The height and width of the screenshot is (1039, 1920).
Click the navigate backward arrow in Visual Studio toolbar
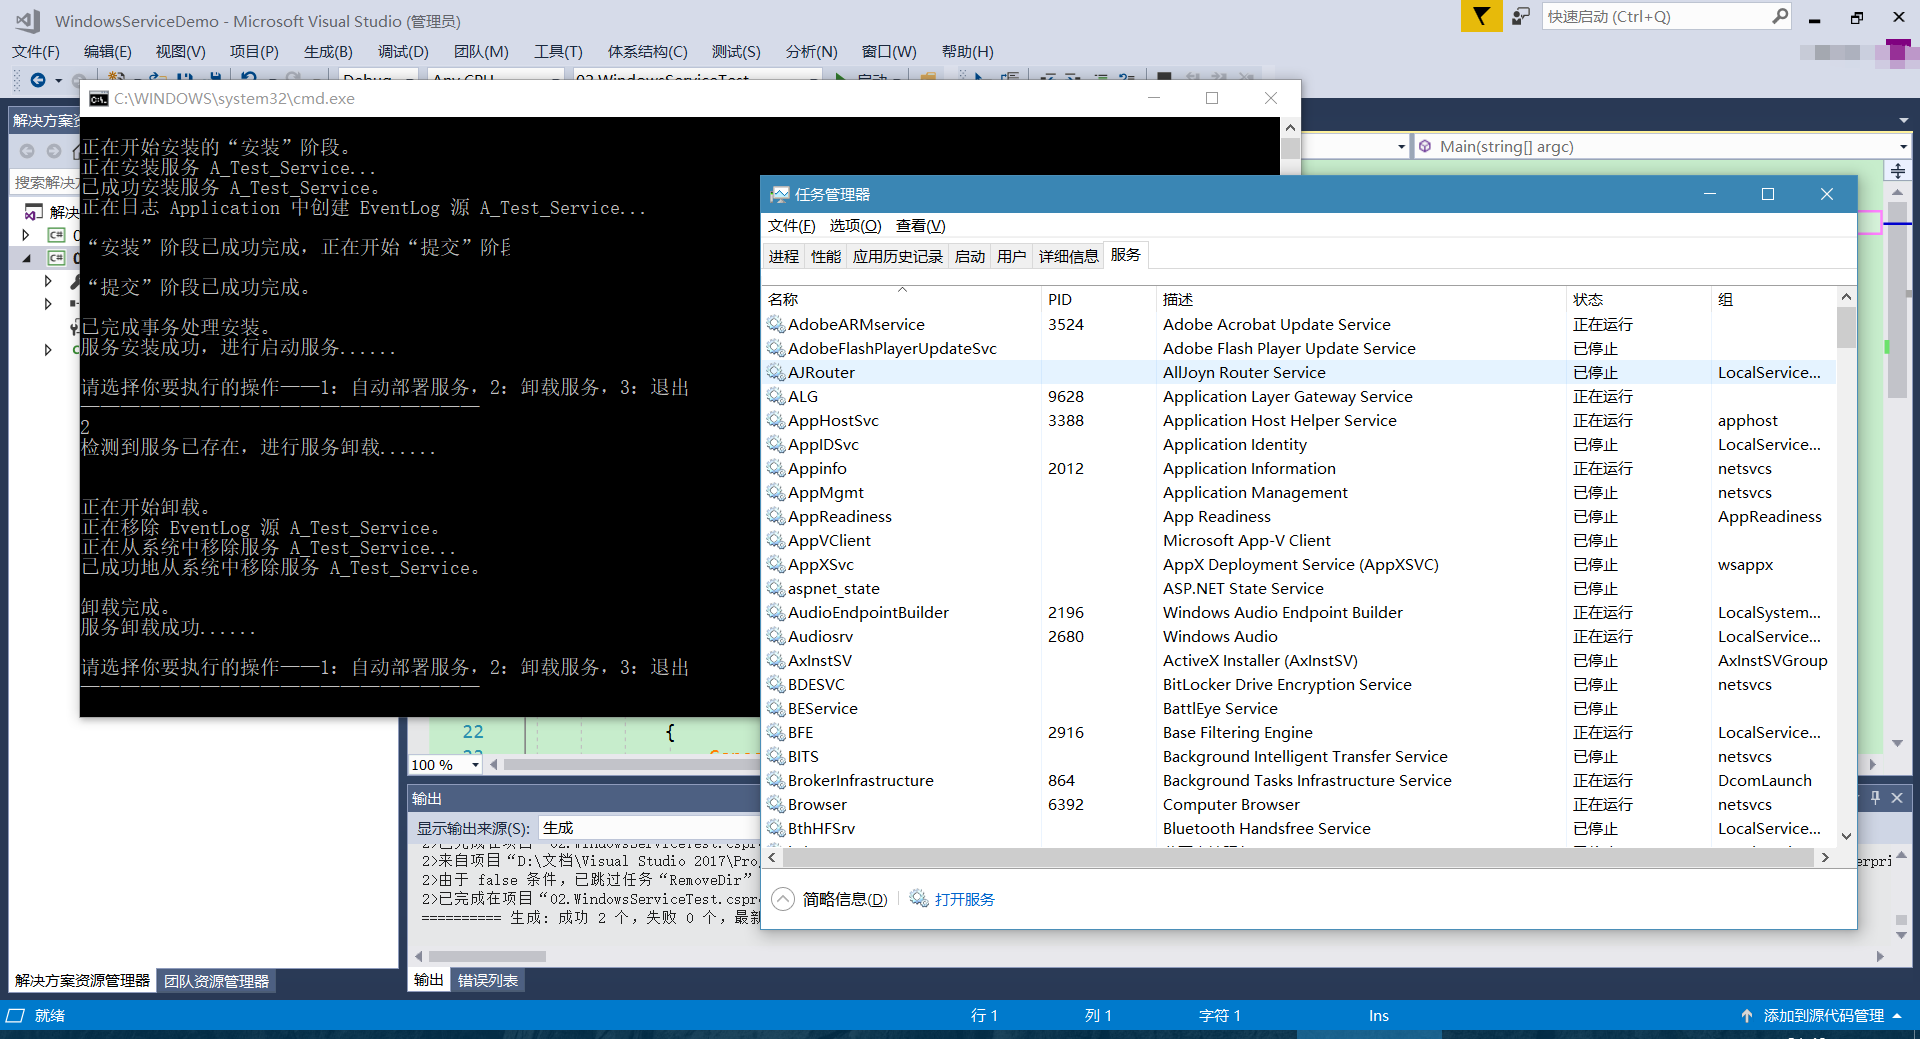38,79
